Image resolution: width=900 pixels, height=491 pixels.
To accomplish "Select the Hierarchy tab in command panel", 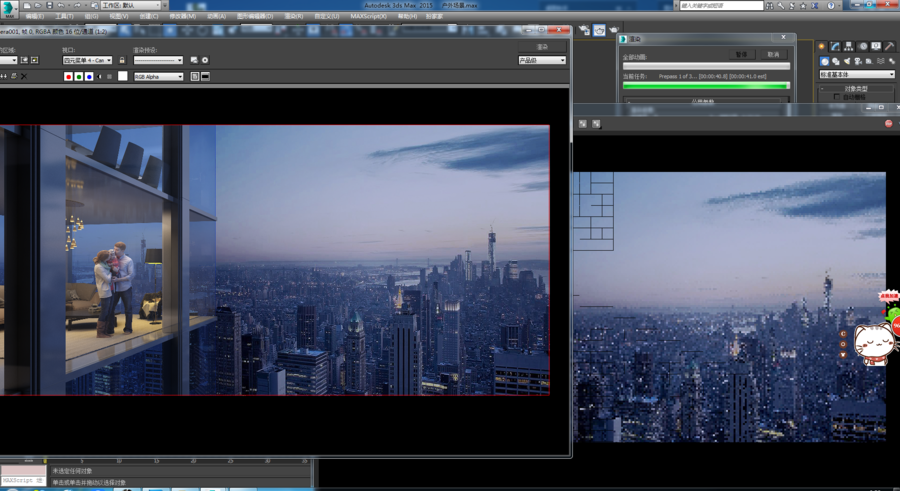I will pyautogui.click(x=849, y=47).
